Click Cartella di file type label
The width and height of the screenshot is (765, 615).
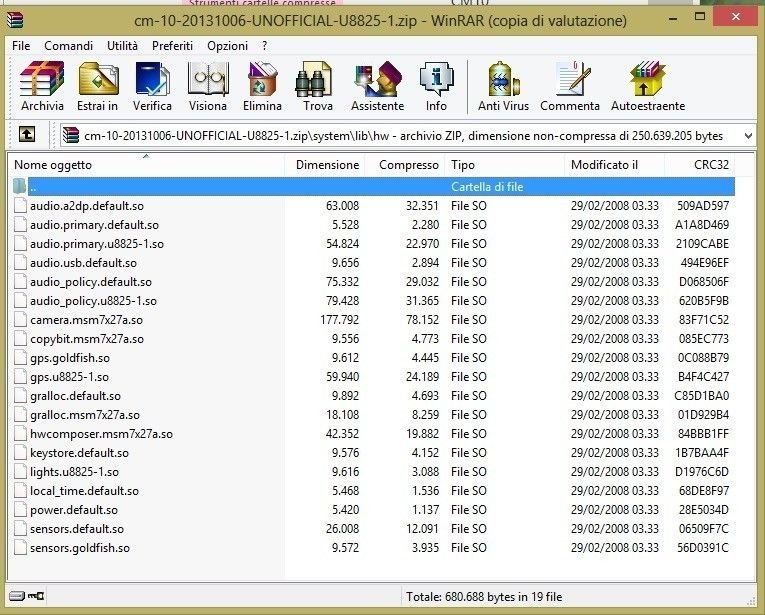pyautogui.click(x=487, y=187)
